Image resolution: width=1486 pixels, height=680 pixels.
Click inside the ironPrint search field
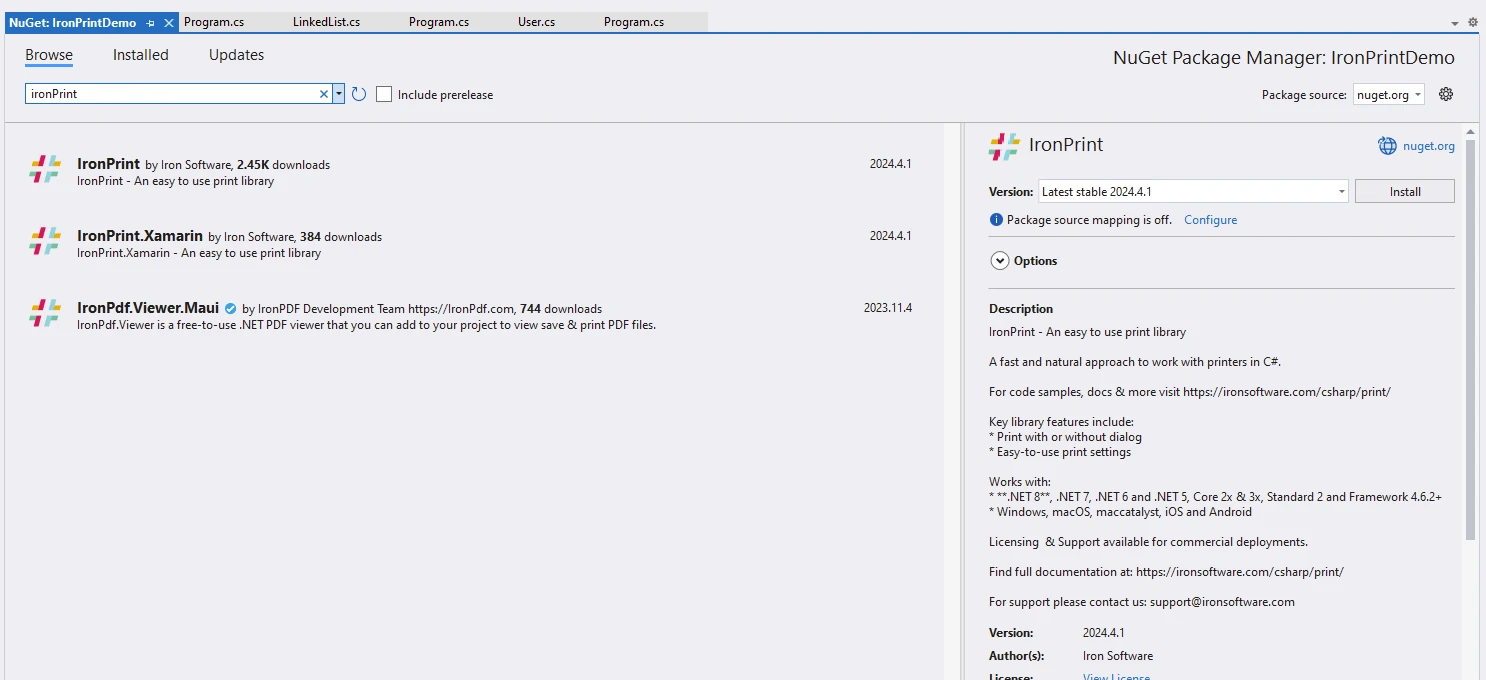coord(170,94)
